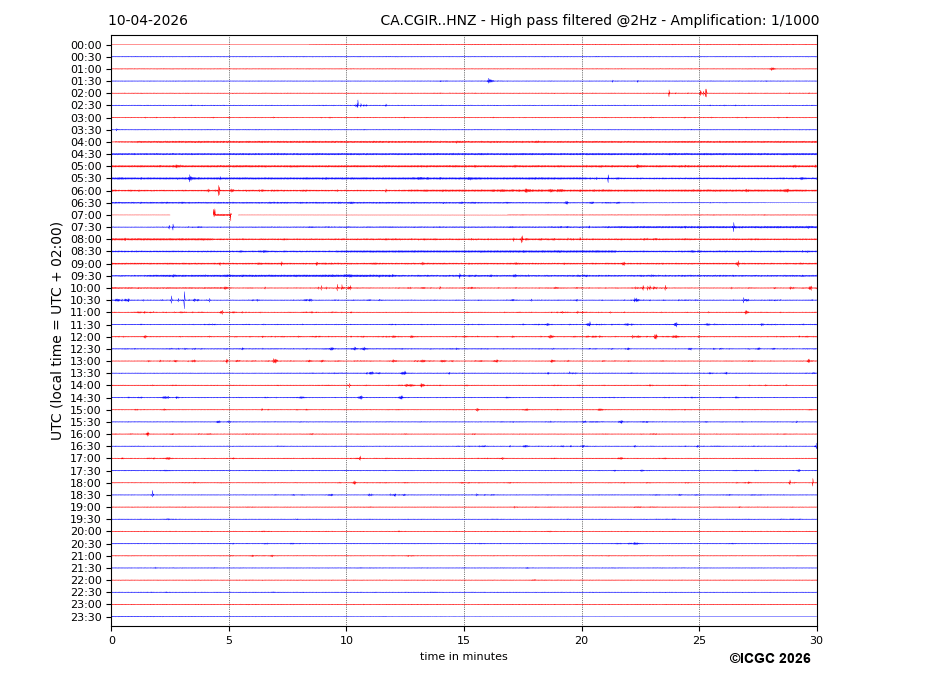Click the 0 tick on the x-axis
The height and width of the screenshot is (696, 927).
pos(112,640)
